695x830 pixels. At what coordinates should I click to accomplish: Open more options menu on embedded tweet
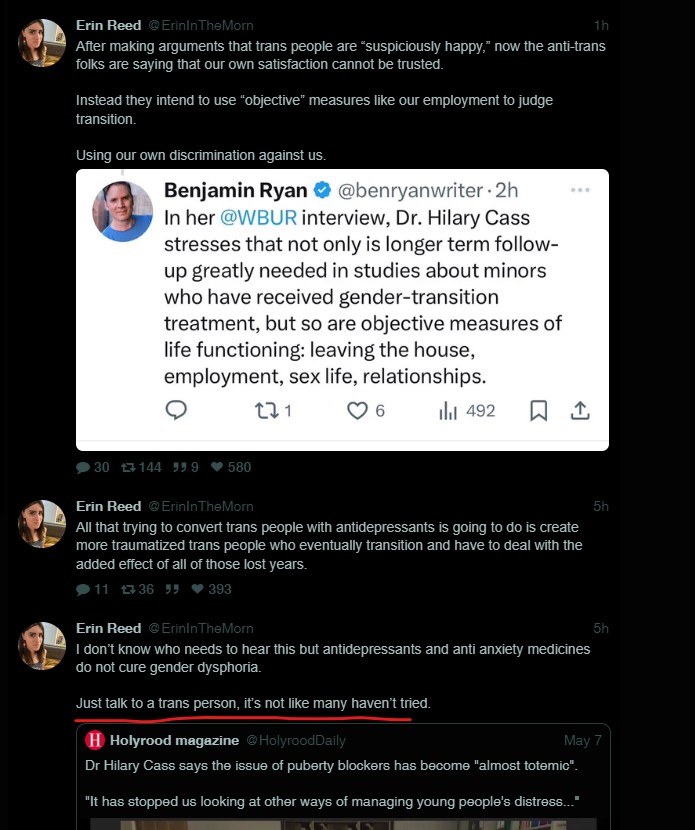pos(580,190)
